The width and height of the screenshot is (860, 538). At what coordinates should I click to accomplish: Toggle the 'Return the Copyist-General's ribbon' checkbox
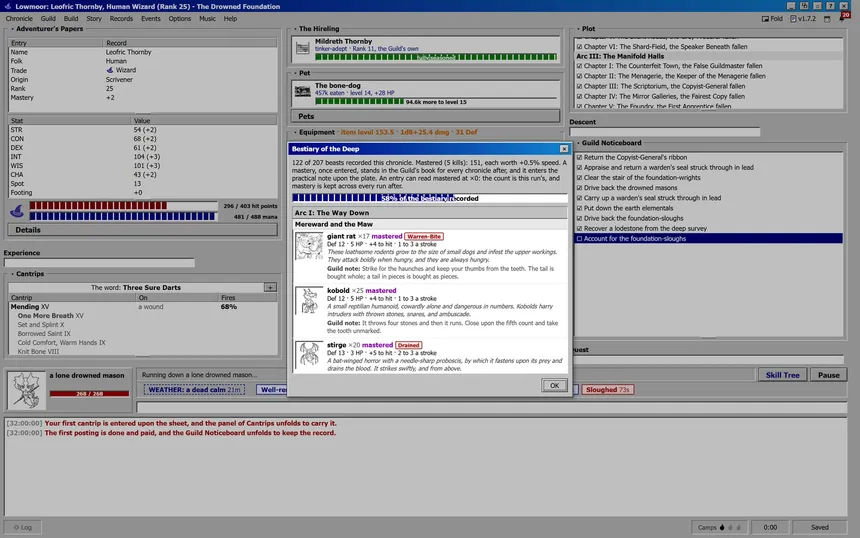coord(579,157)
